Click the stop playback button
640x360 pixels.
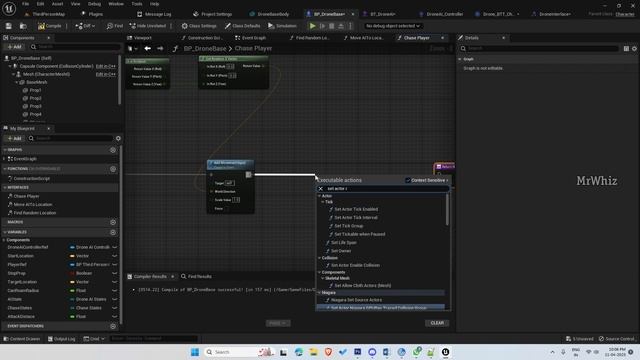tap(331, 26)
